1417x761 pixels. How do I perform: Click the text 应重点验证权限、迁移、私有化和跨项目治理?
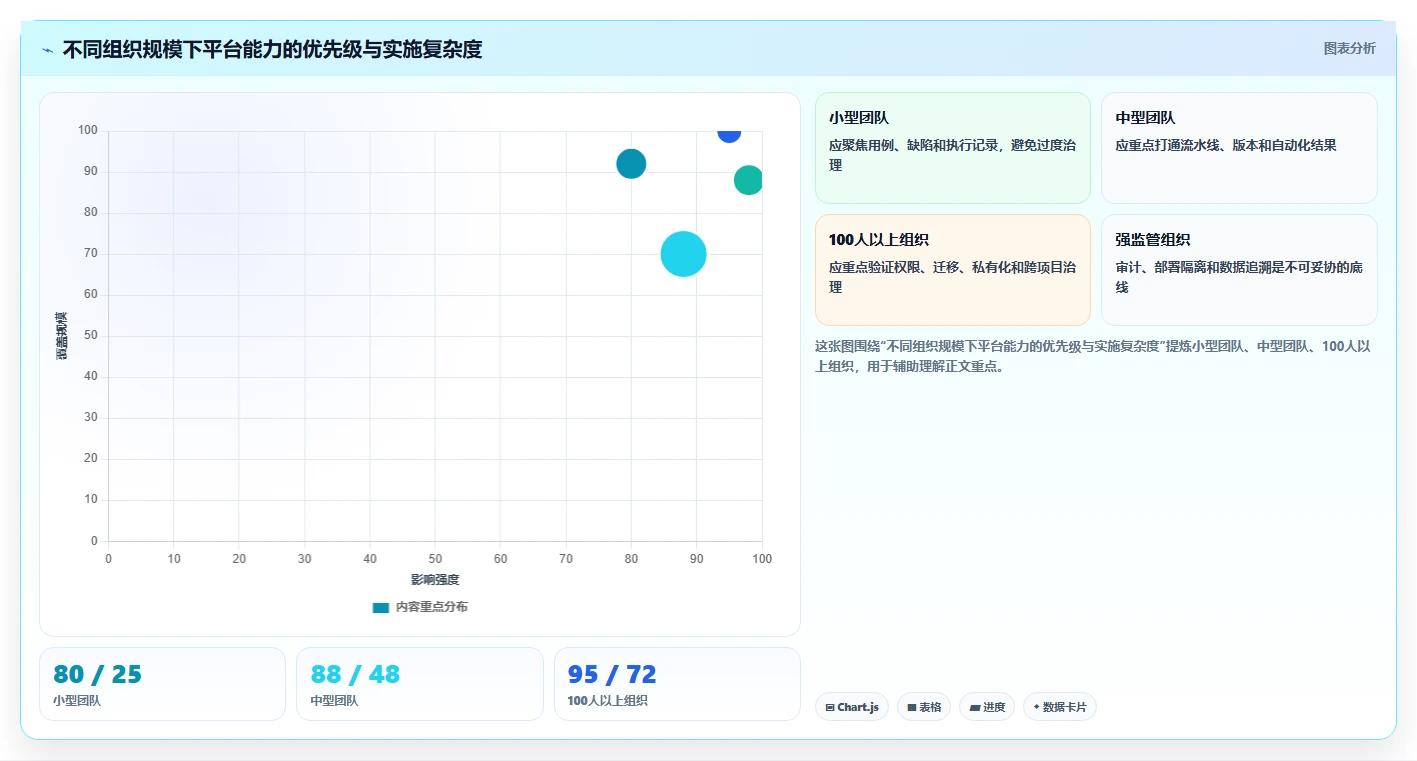[952, 277]
